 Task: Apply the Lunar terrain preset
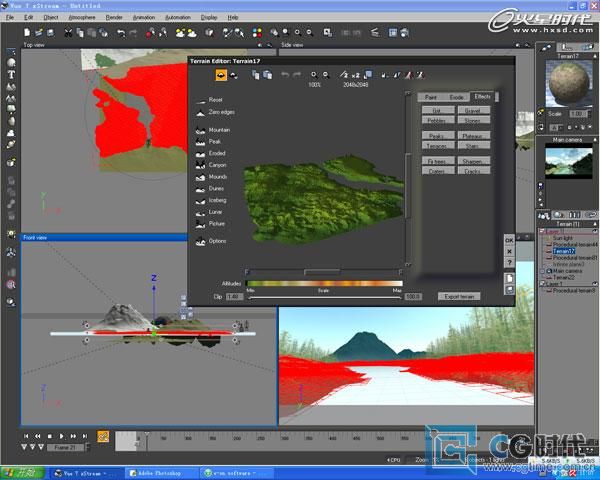209,212
